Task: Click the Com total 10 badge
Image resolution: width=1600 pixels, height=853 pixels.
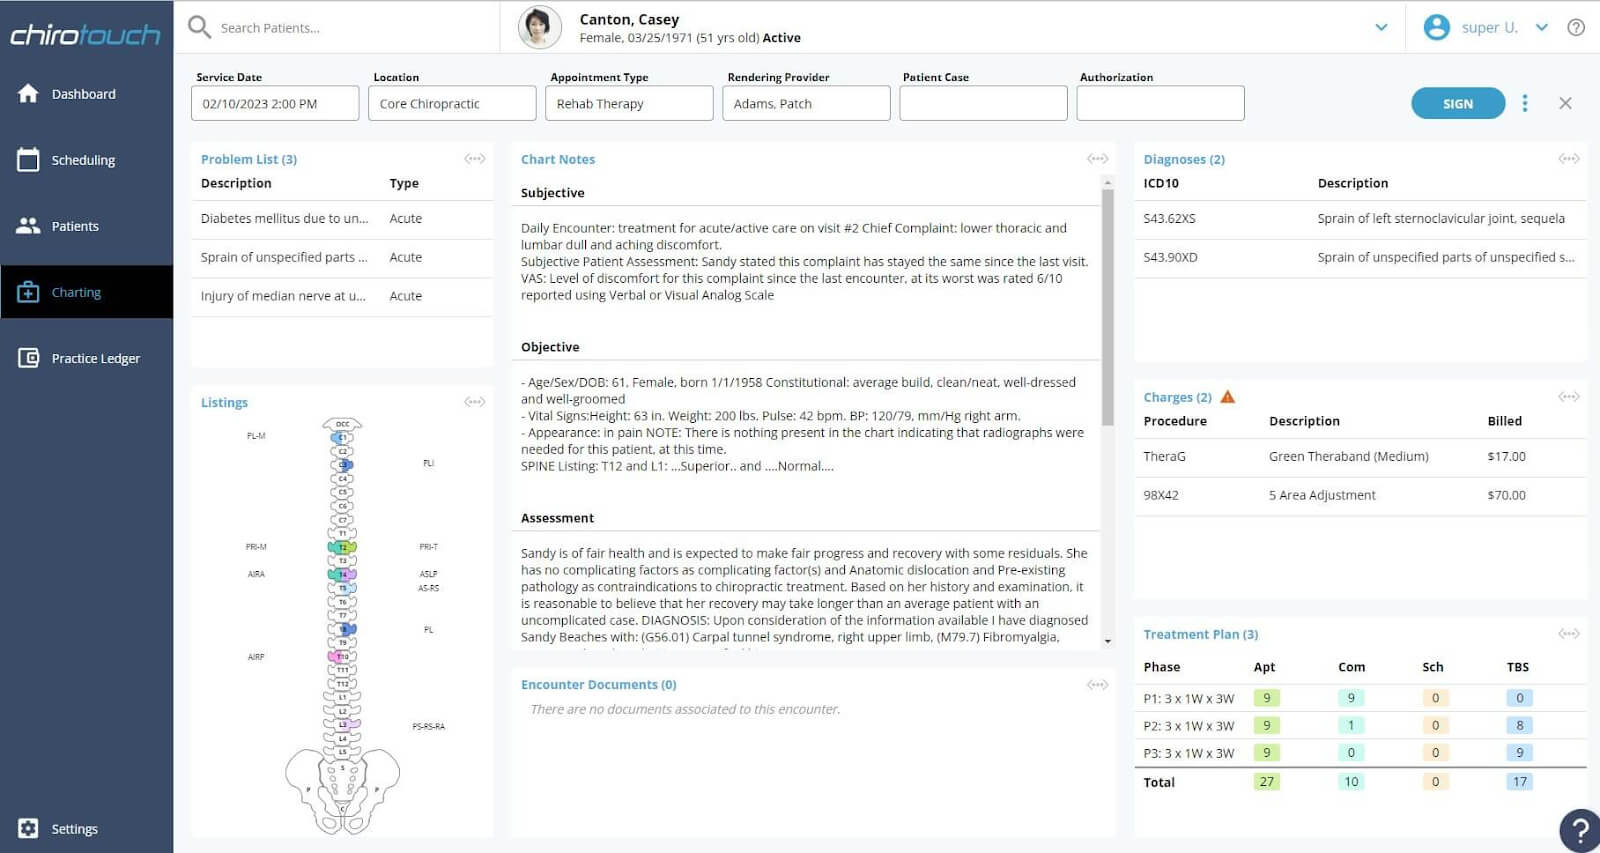Action: click(x=1351, y=782)
